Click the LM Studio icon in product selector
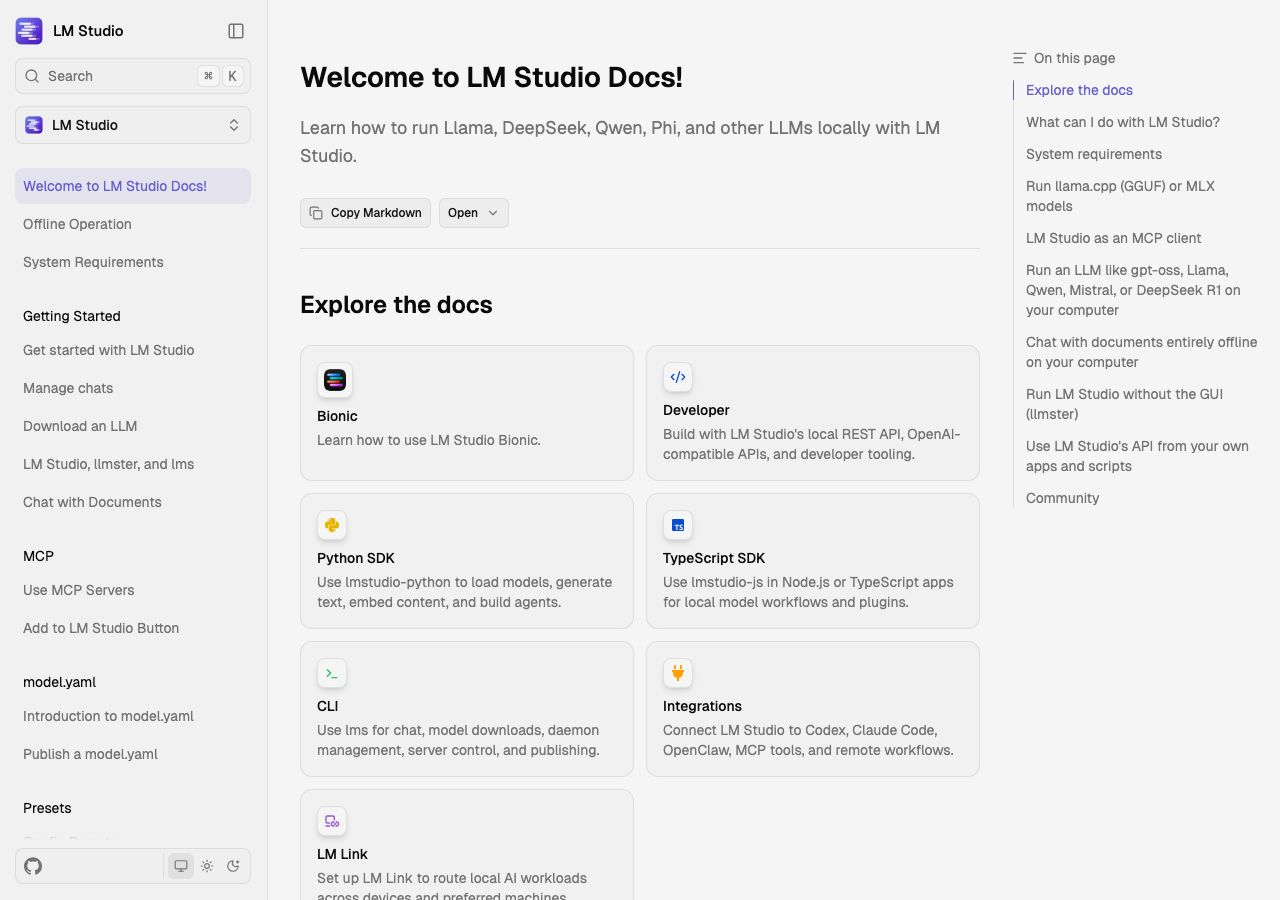 tap(34, 125)
